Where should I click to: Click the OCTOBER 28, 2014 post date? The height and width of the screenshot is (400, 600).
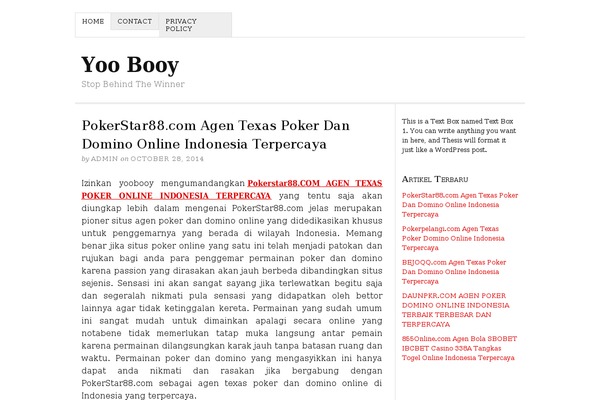tap(167, 159)
